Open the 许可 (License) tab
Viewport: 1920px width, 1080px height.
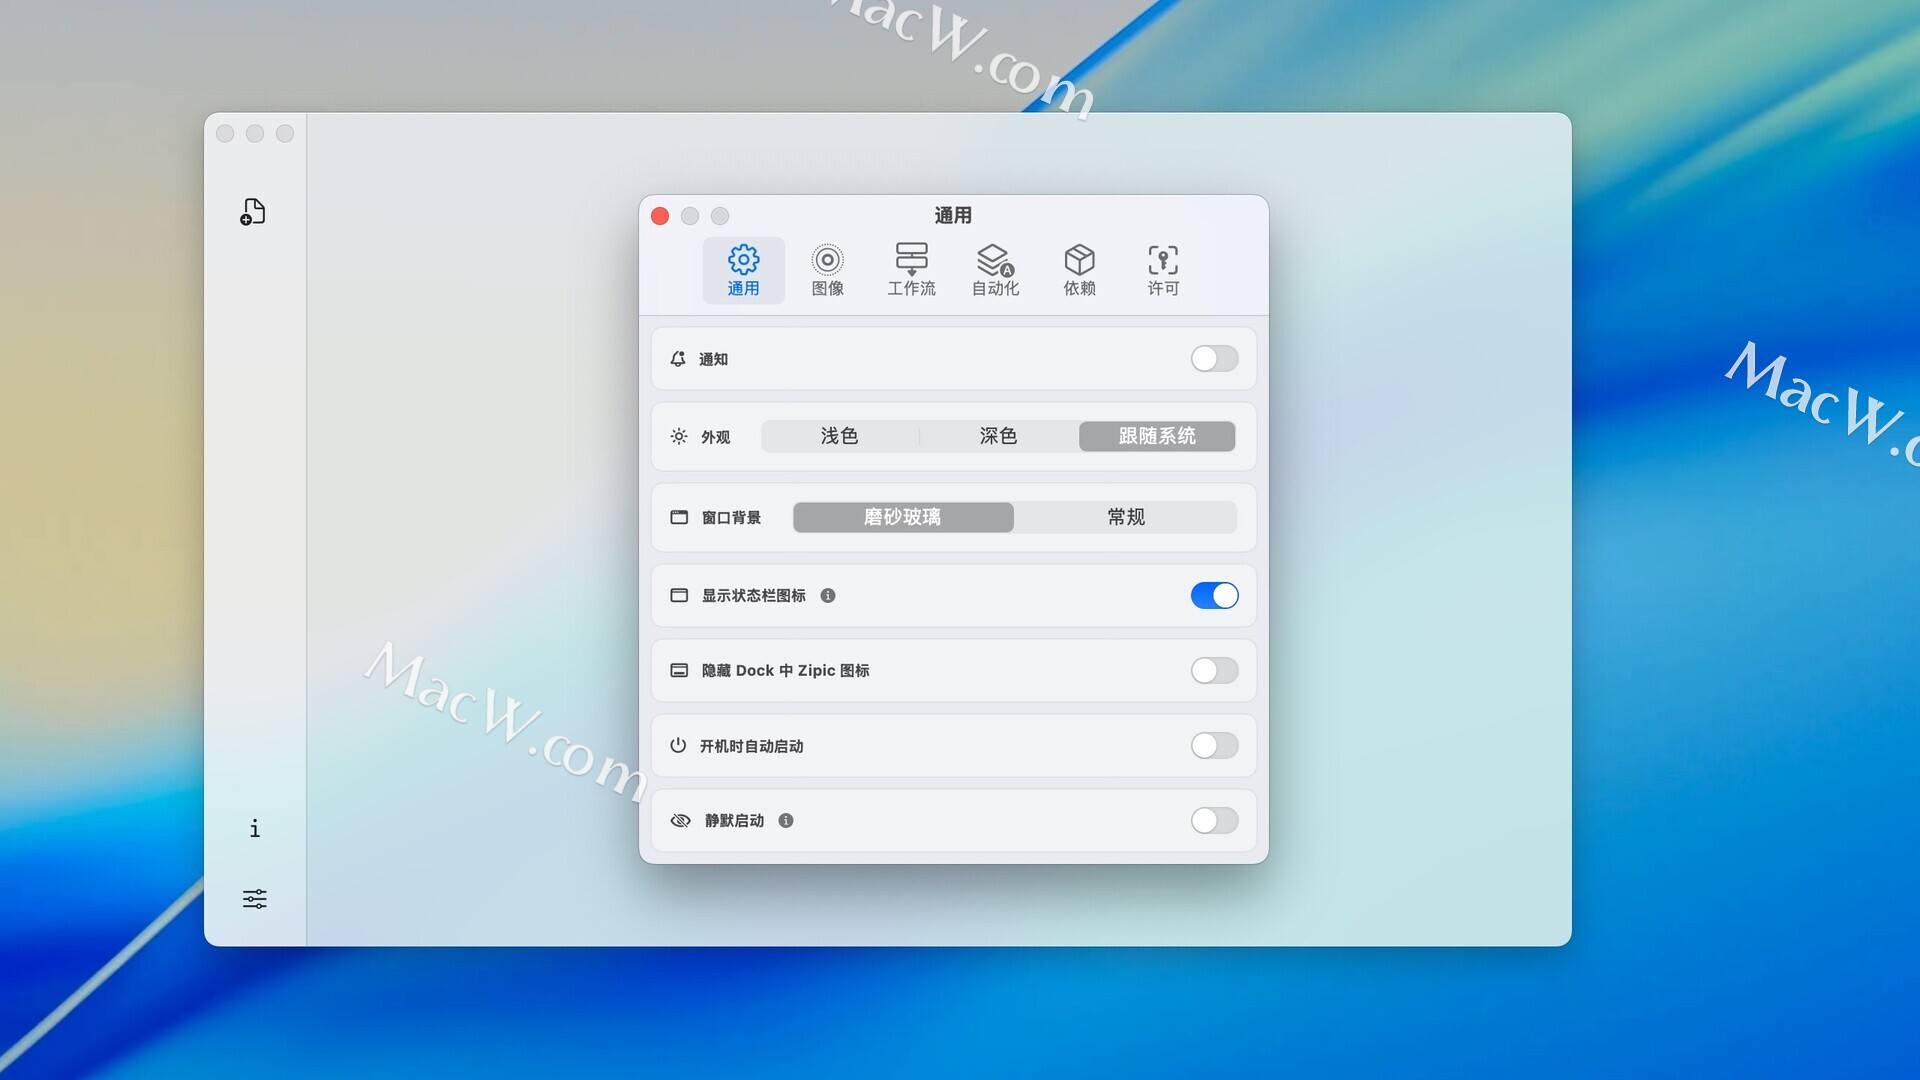[1163, 270]
